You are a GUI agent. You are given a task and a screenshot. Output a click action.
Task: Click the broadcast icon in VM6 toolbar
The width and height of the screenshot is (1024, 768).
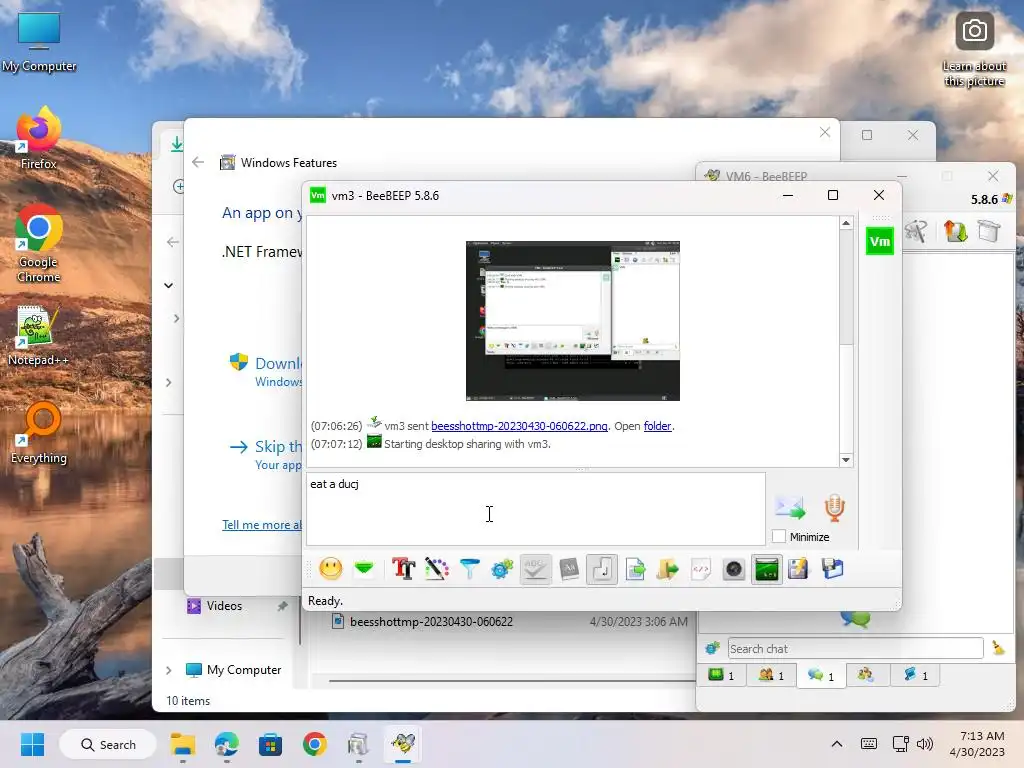coord(916,231)
